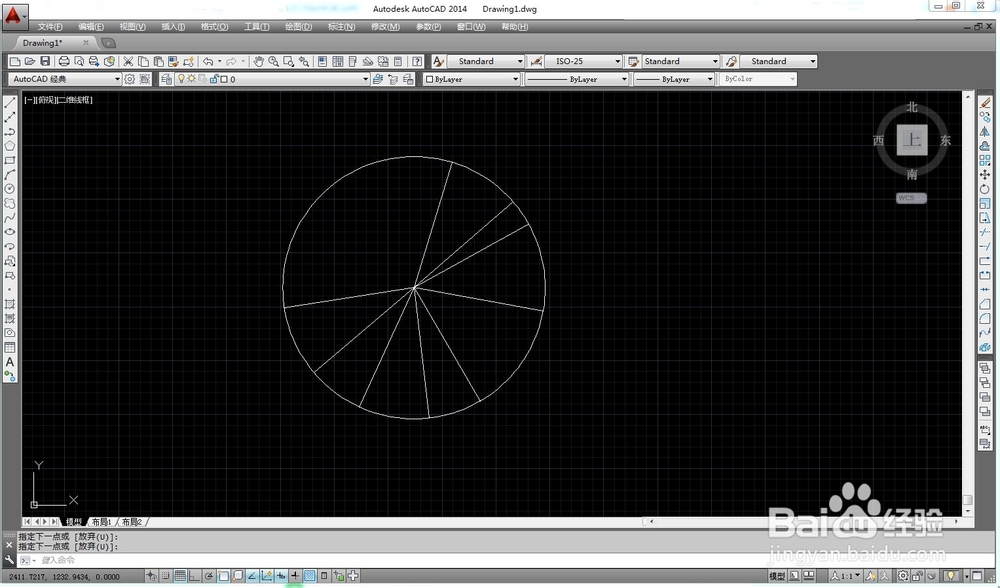Toggle Object Snap in status bar
Screen dimensions: 1000x588
point(223,576)
